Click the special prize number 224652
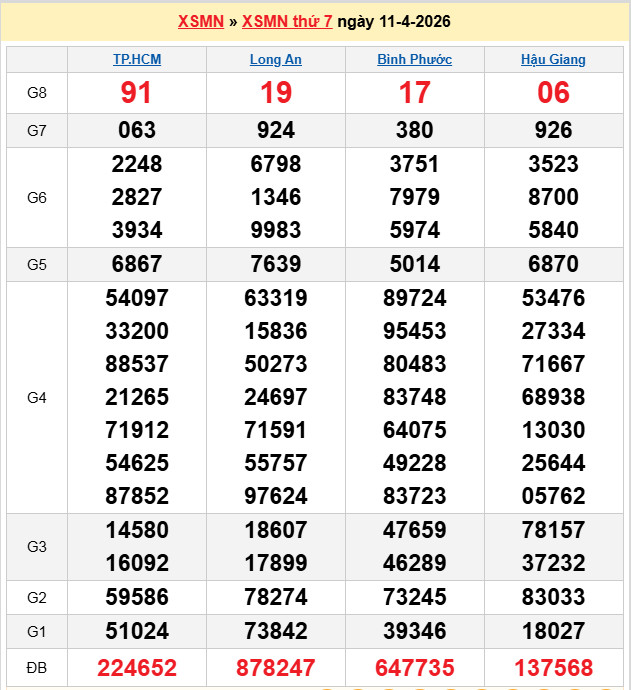The width and height of the screenshot is (631, 690). pos(137,668)
